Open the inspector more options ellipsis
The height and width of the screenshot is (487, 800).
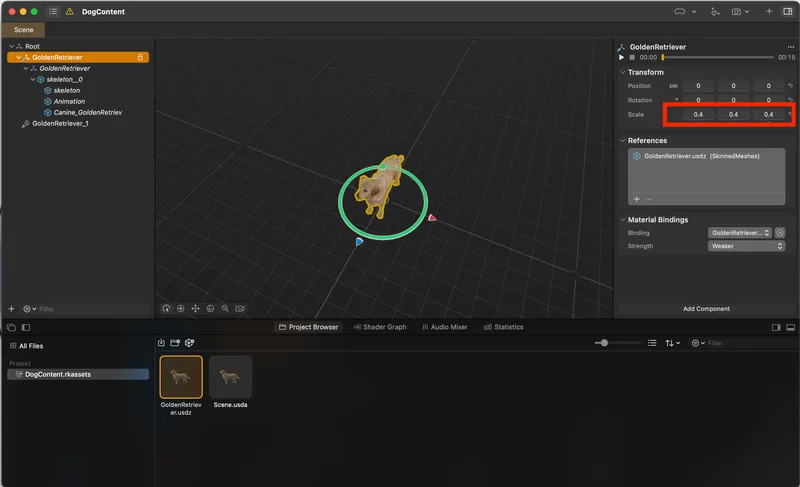(x=790, y=47)
